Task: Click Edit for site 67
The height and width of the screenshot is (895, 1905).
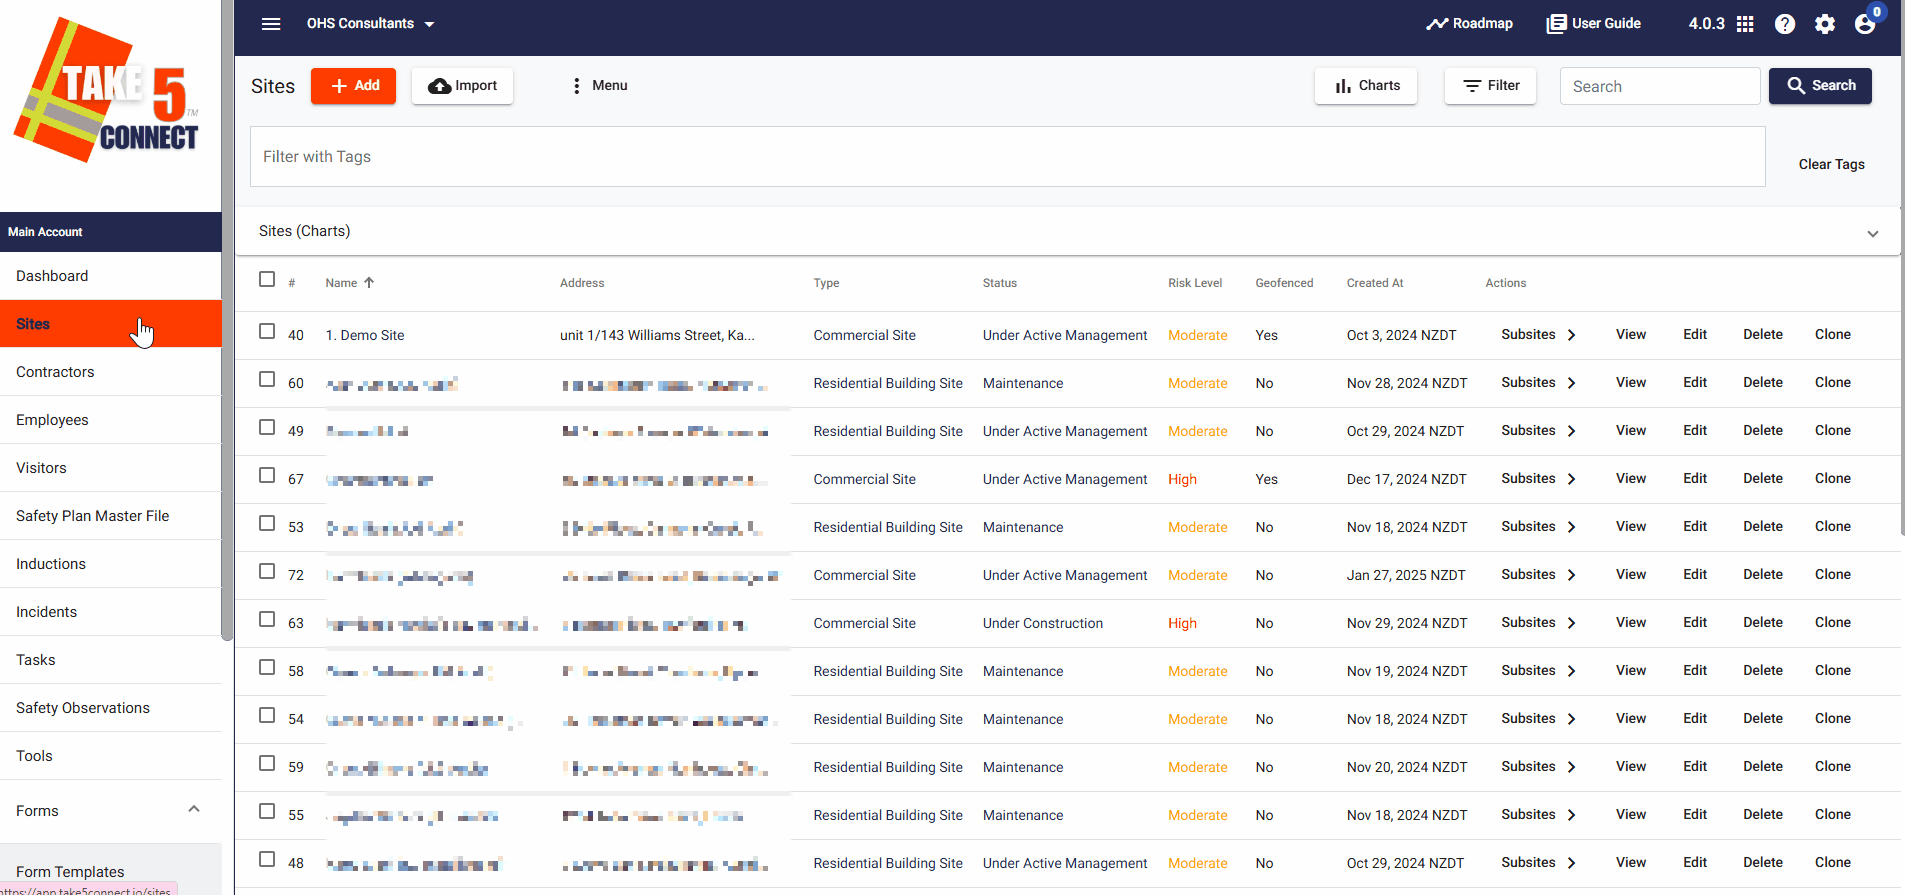Action: pyautogui.click(x=1694, y=479)
